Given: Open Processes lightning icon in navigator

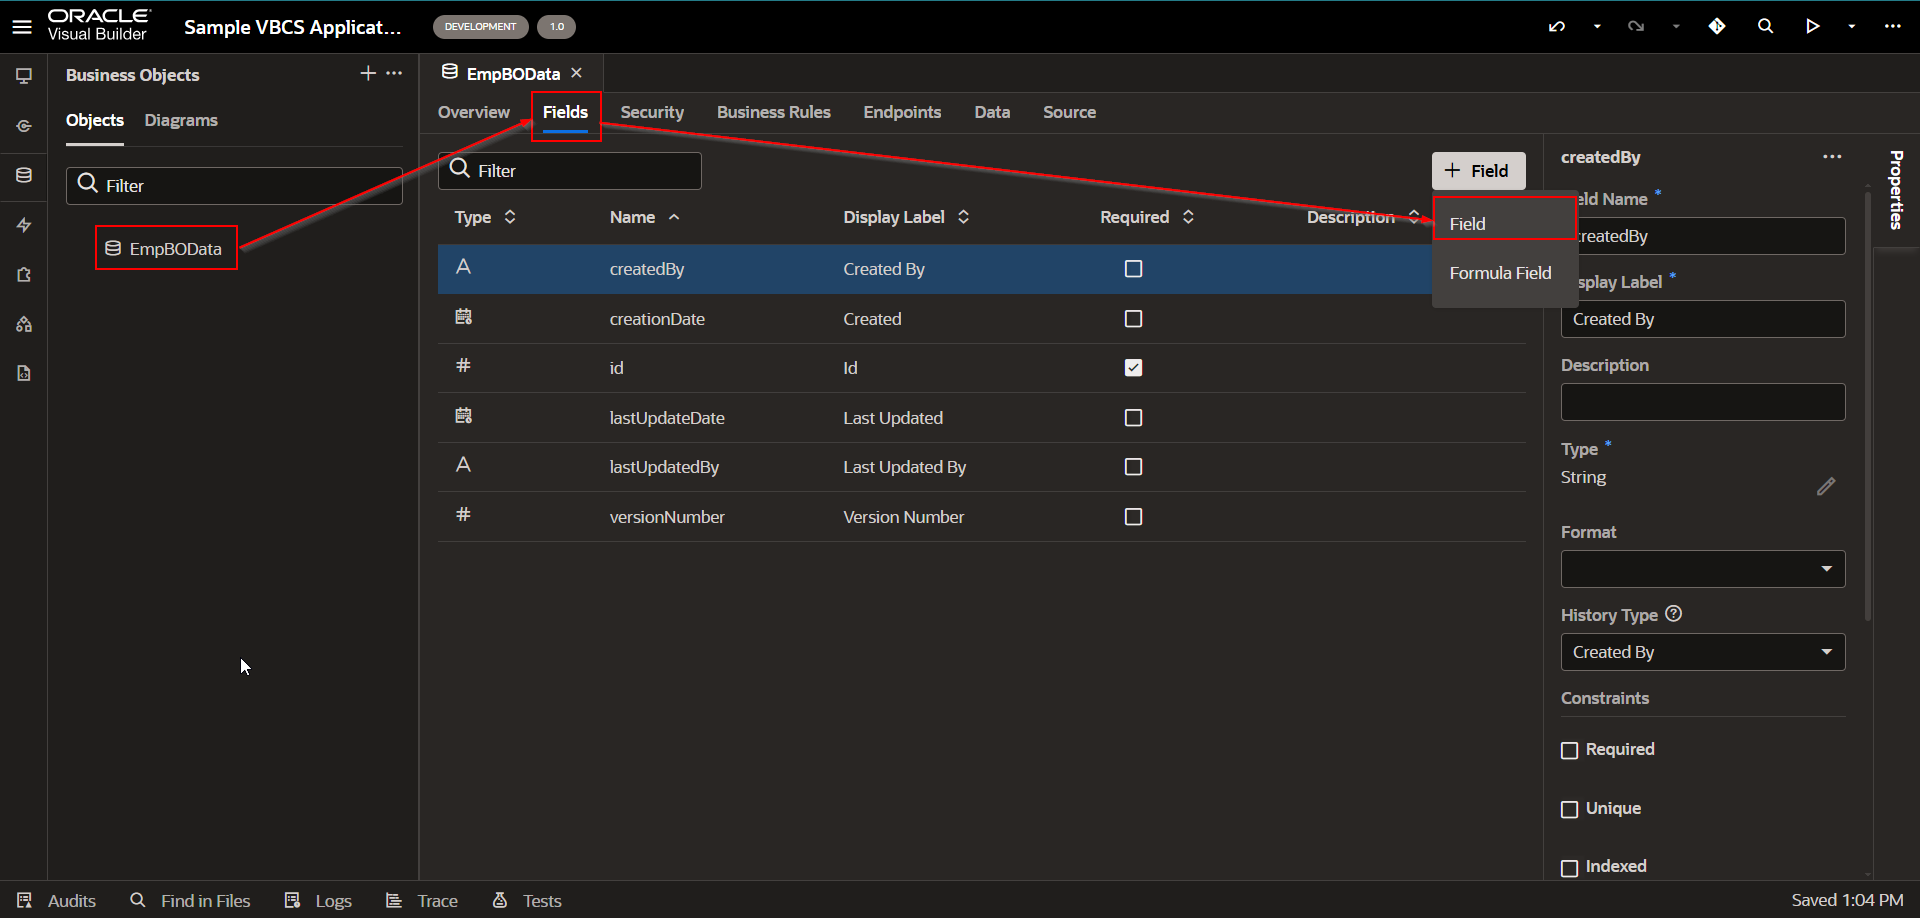Looking at the screenshot, I should pos(24,225).
